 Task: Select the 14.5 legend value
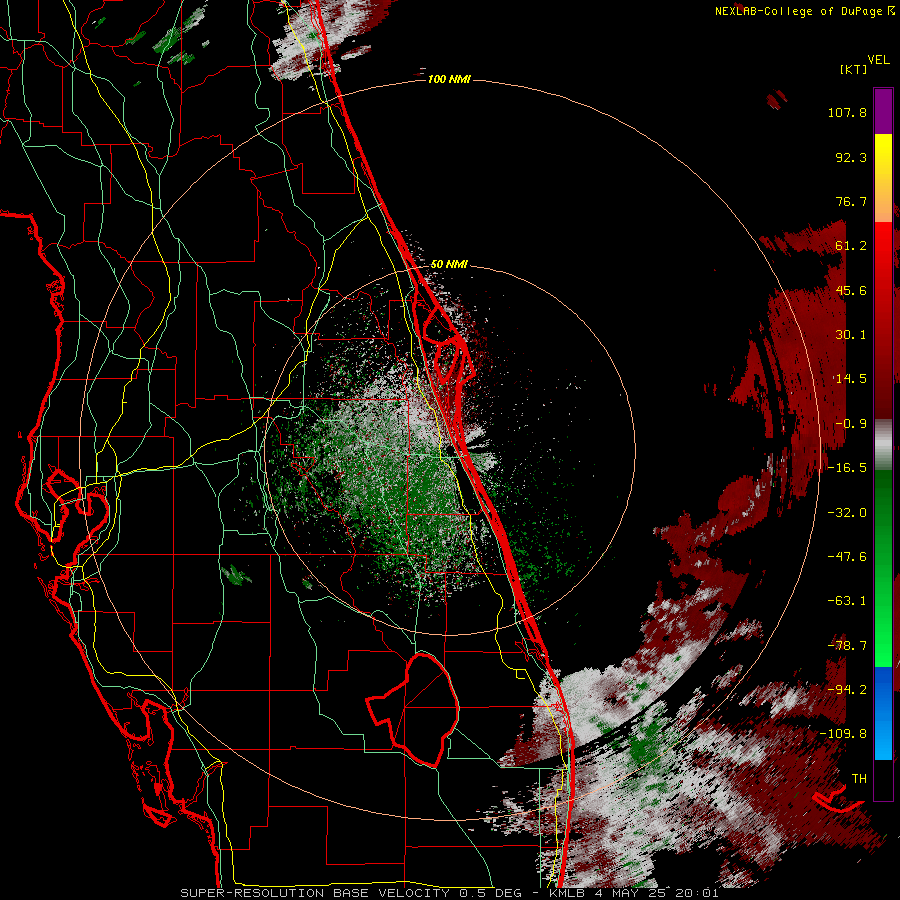point(851,379)
